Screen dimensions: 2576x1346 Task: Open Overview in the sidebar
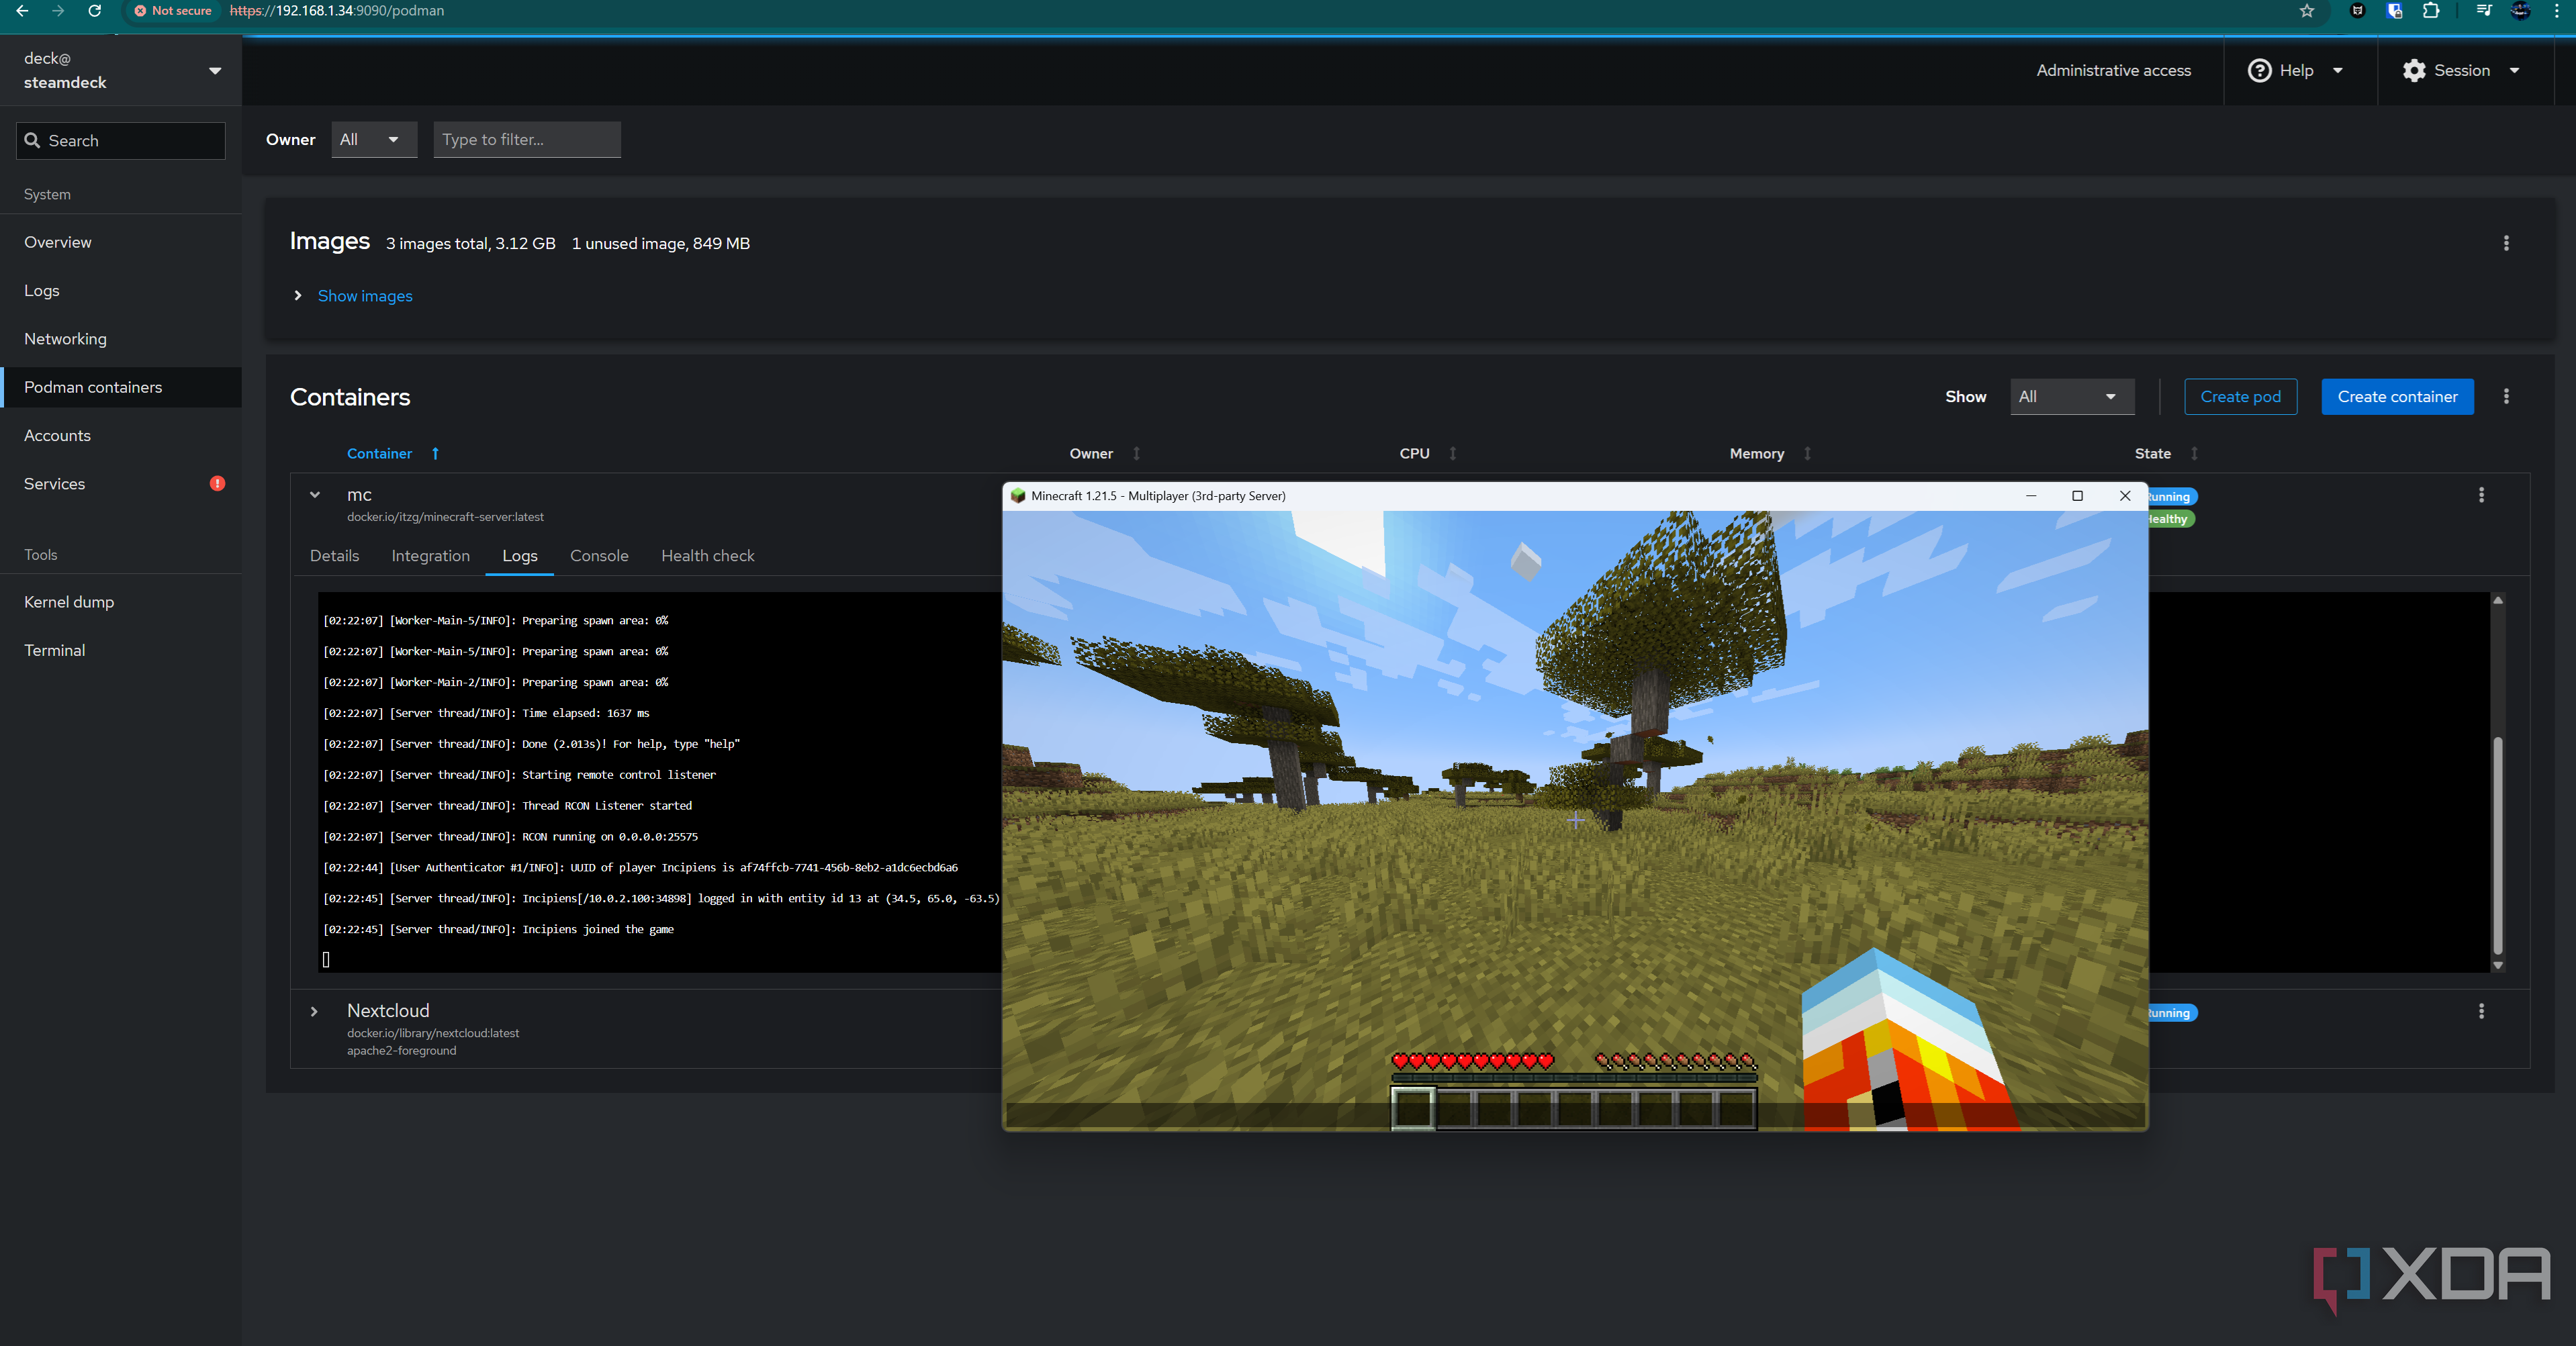point(121,242)
